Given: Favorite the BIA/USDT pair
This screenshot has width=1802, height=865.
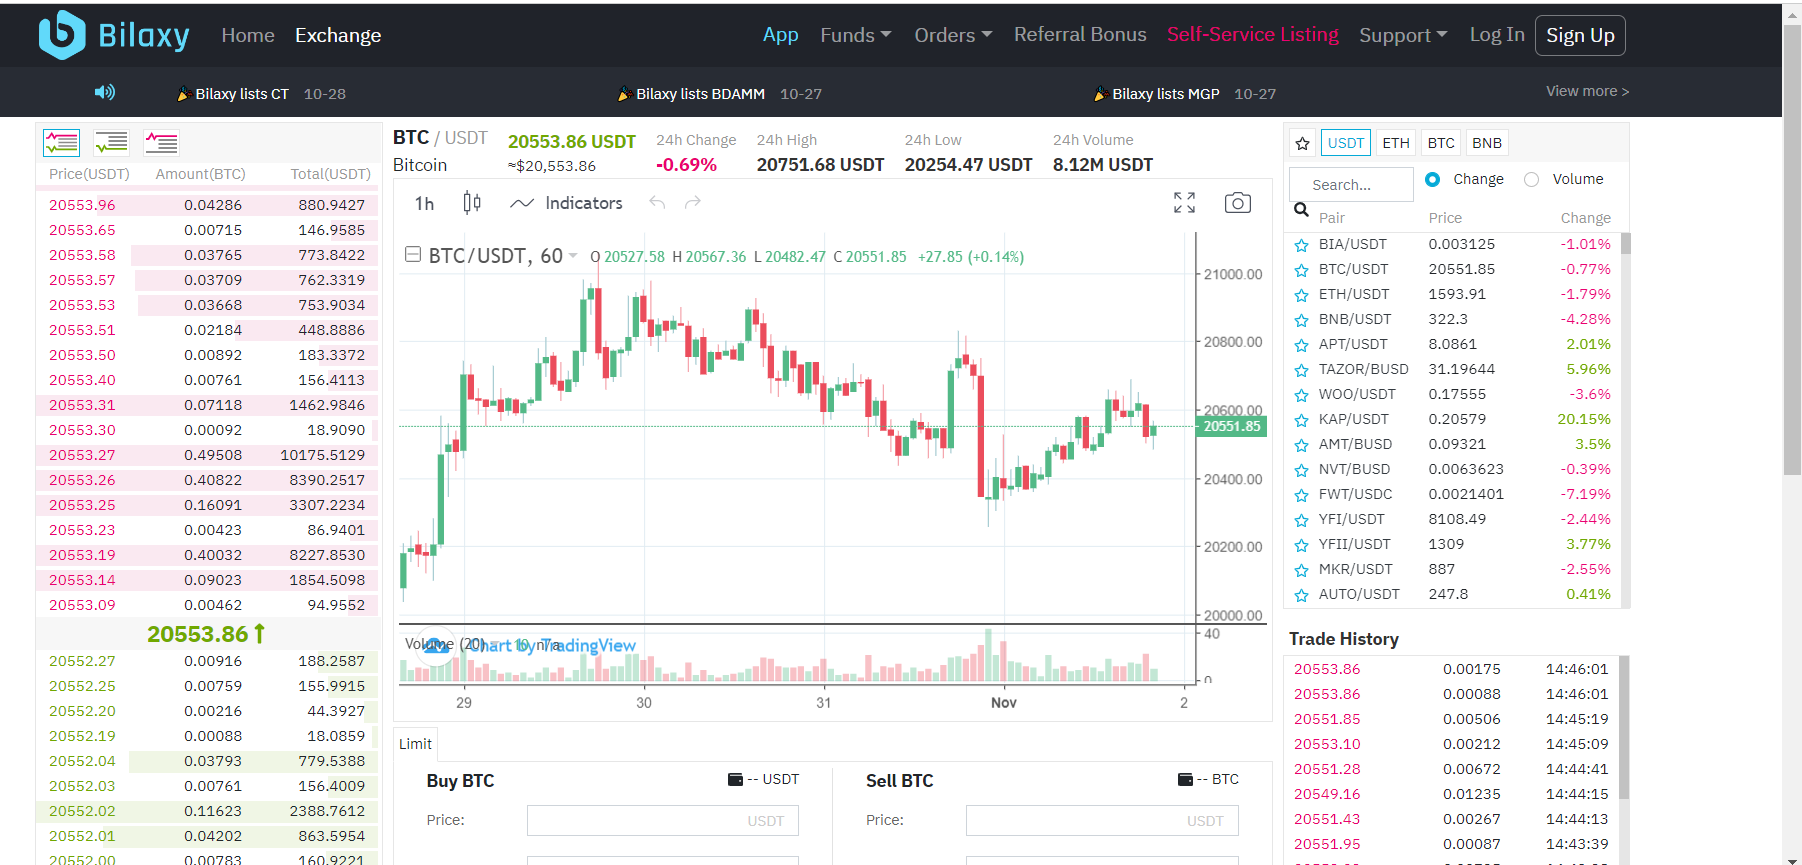Looking at the screenshot, I should (x=1301, y=245).
